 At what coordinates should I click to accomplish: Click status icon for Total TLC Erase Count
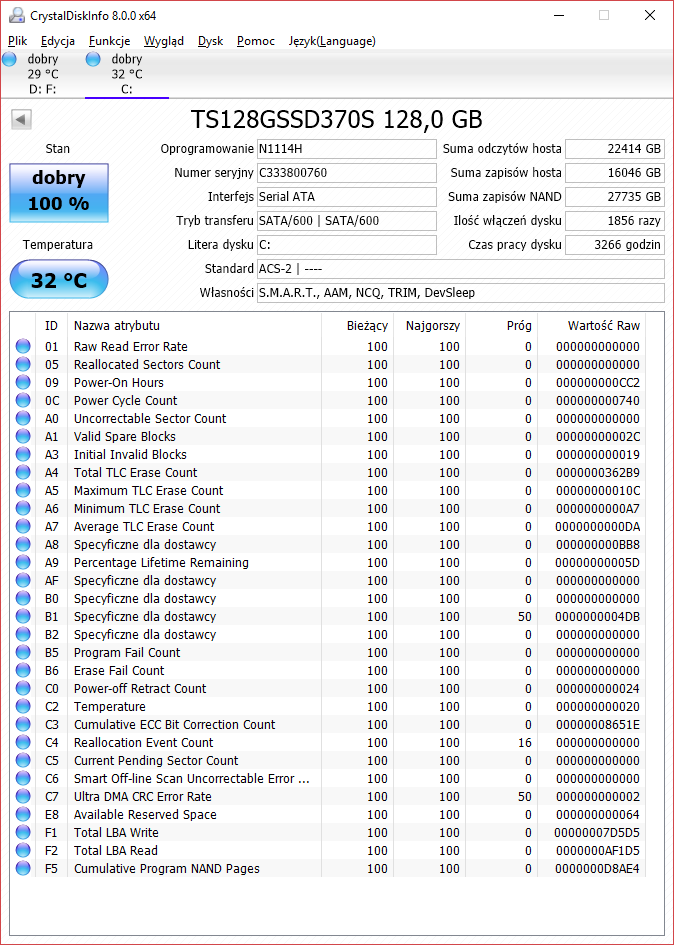(x=23, y=472)
